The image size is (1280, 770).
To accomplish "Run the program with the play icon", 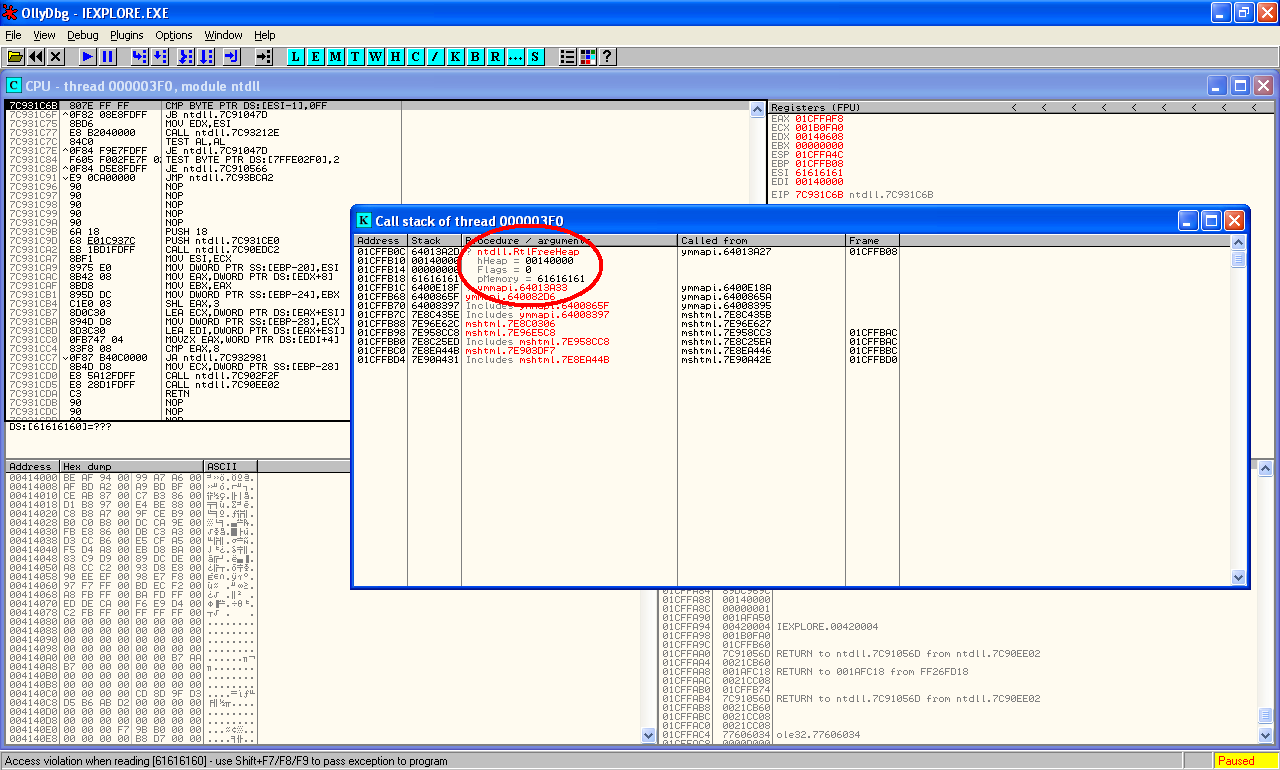I will [87, 57].
